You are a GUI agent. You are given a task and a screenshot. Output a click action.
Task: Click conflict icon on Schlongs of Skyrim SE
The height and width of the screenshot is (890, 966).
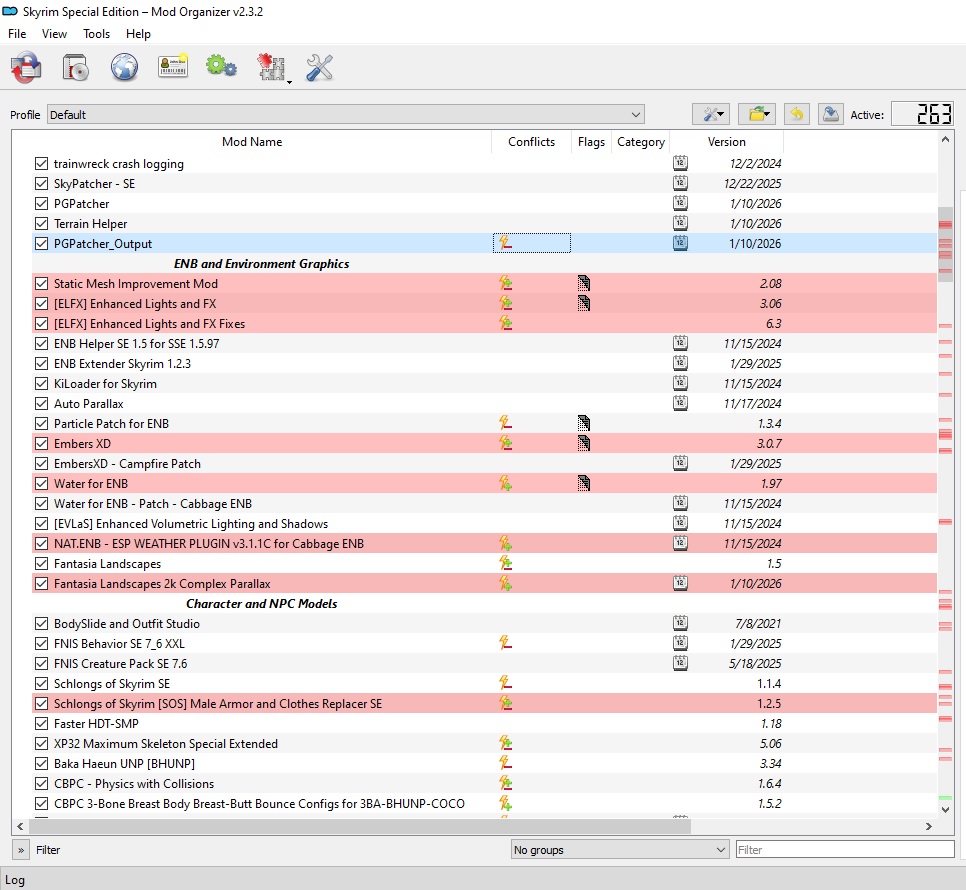click(x=505, y=683)
